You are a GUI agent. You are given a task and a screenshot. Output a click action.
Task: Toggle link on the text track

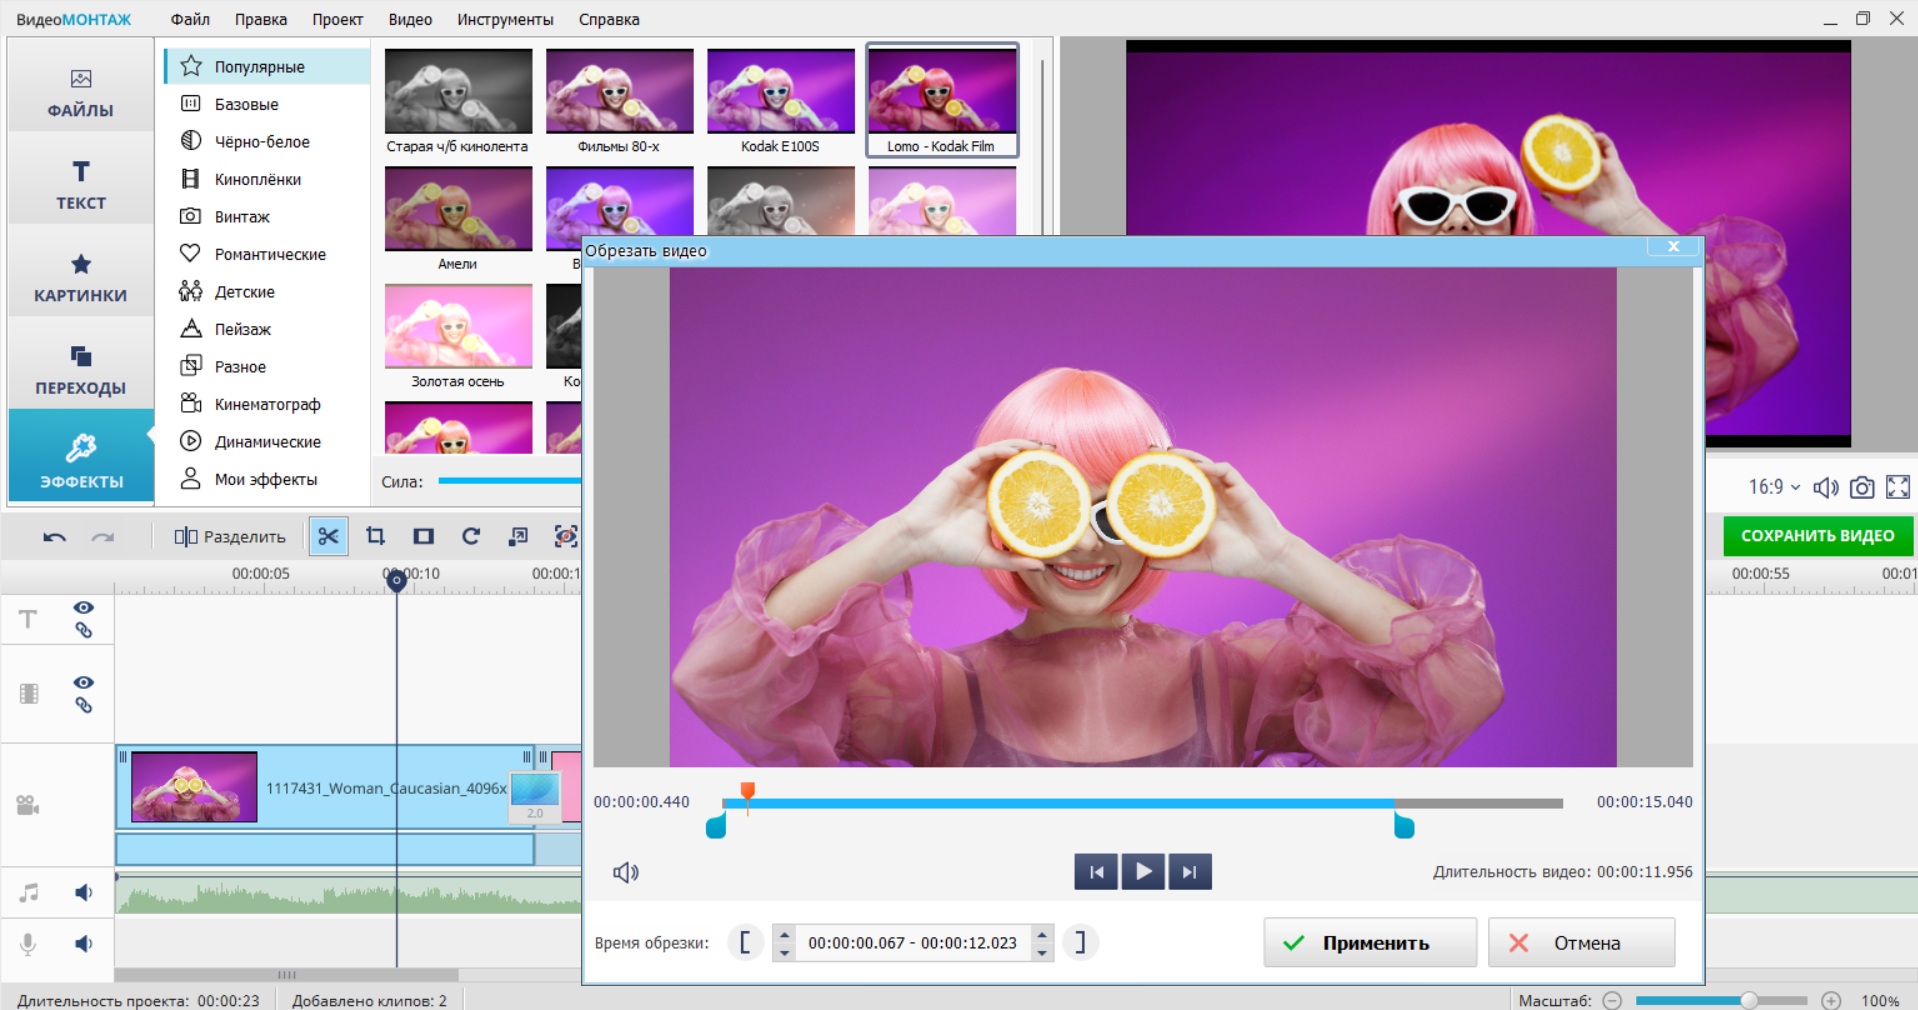click(84, 630)
